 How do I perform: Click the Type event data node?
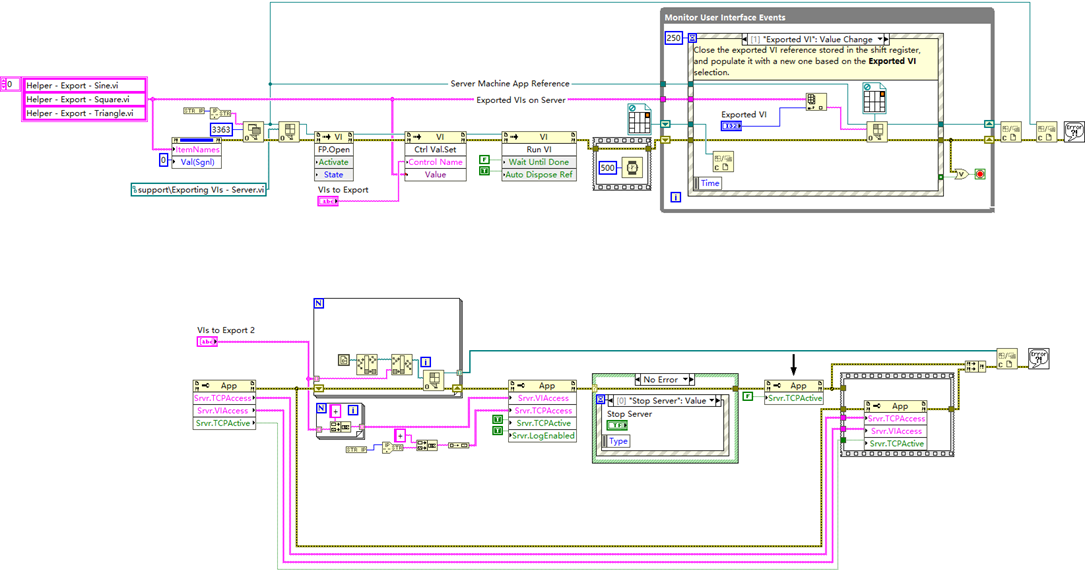[617, 441]
